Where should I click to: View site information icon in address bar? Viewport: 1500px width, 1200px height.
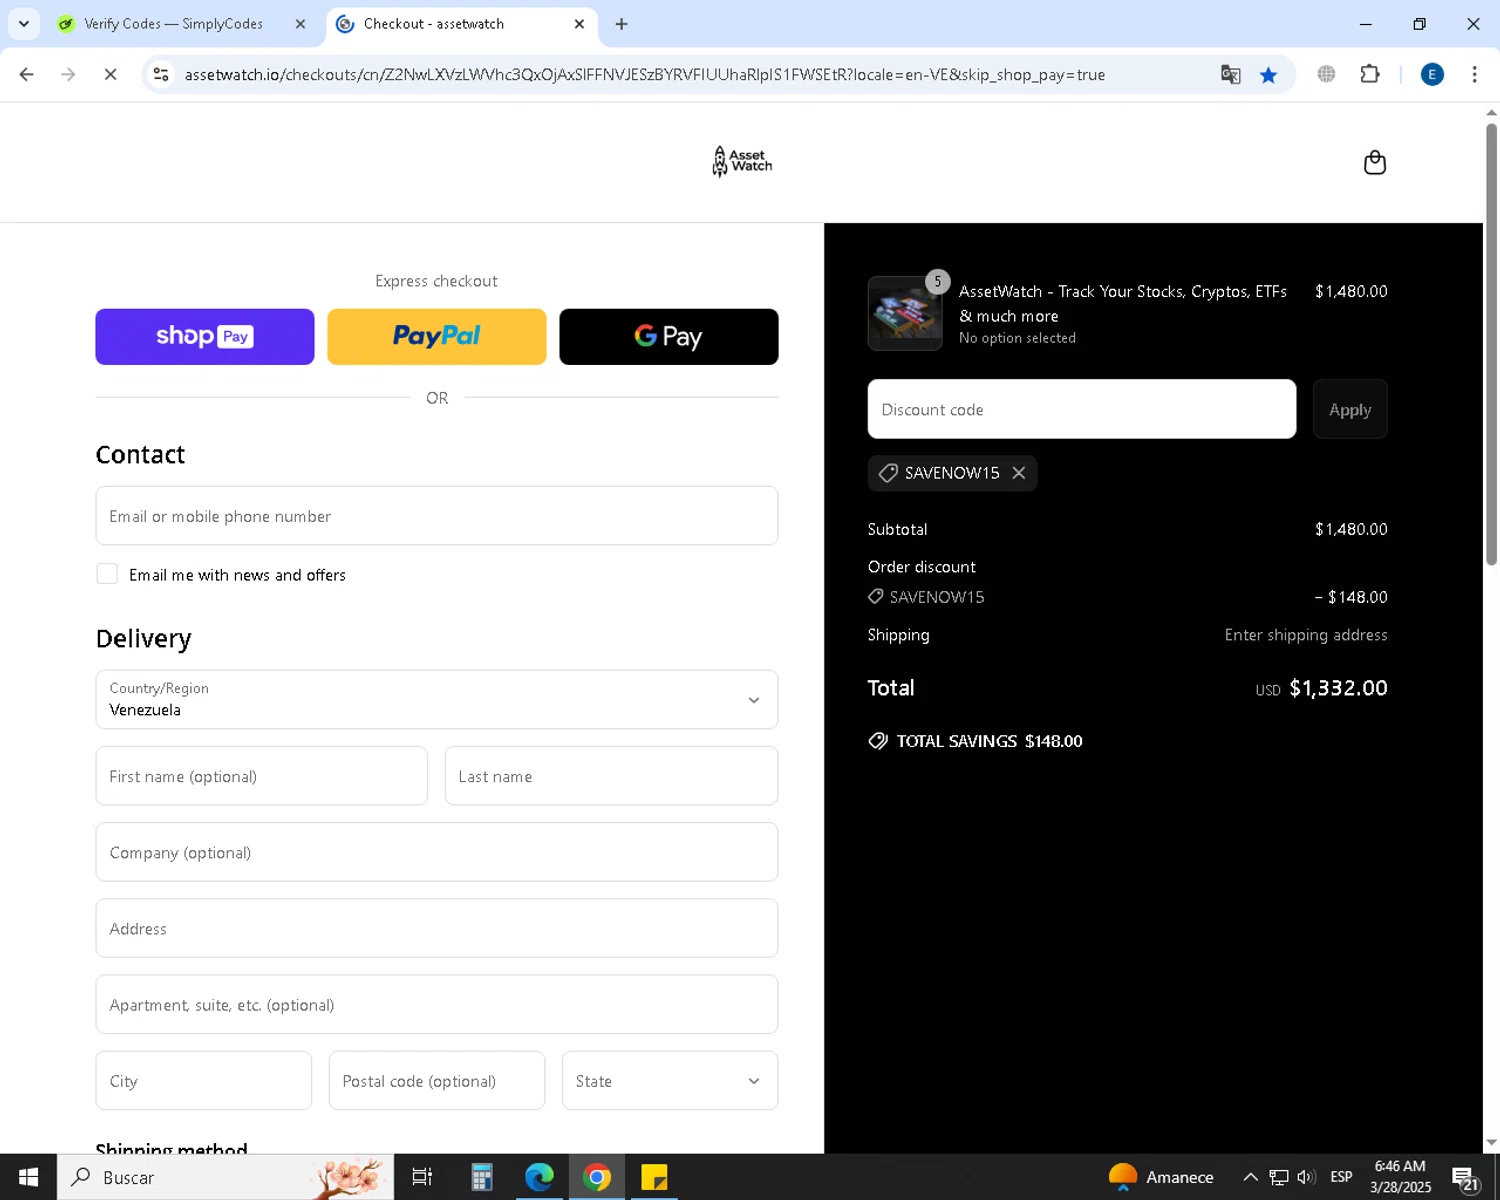click(161, 75)
